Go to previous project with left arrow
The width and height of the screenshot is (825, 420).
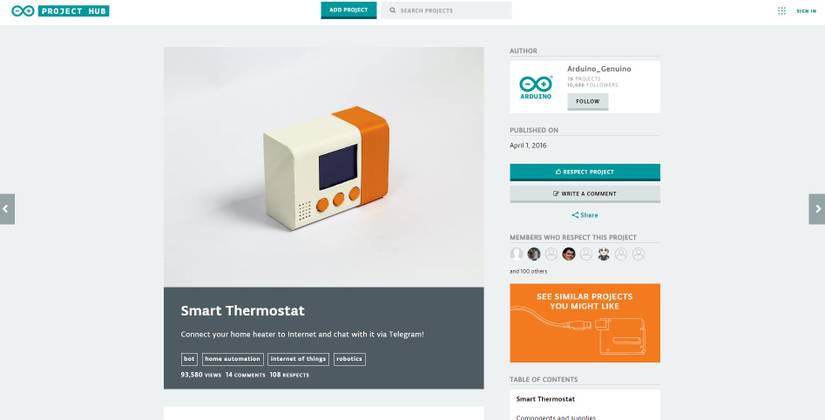point(7,209)
